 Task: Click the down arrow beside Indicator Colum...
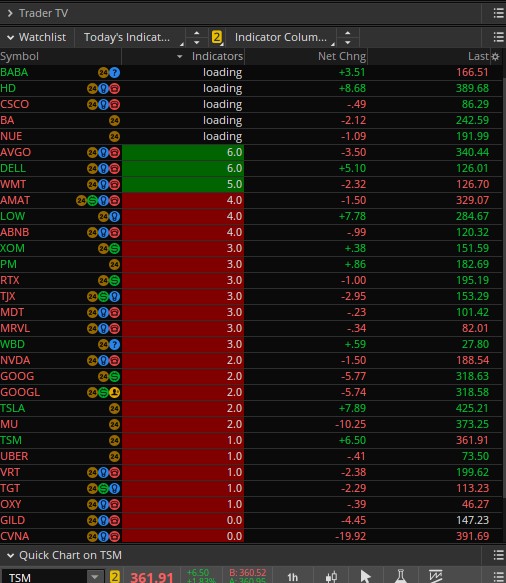click(x=347, y=42)
